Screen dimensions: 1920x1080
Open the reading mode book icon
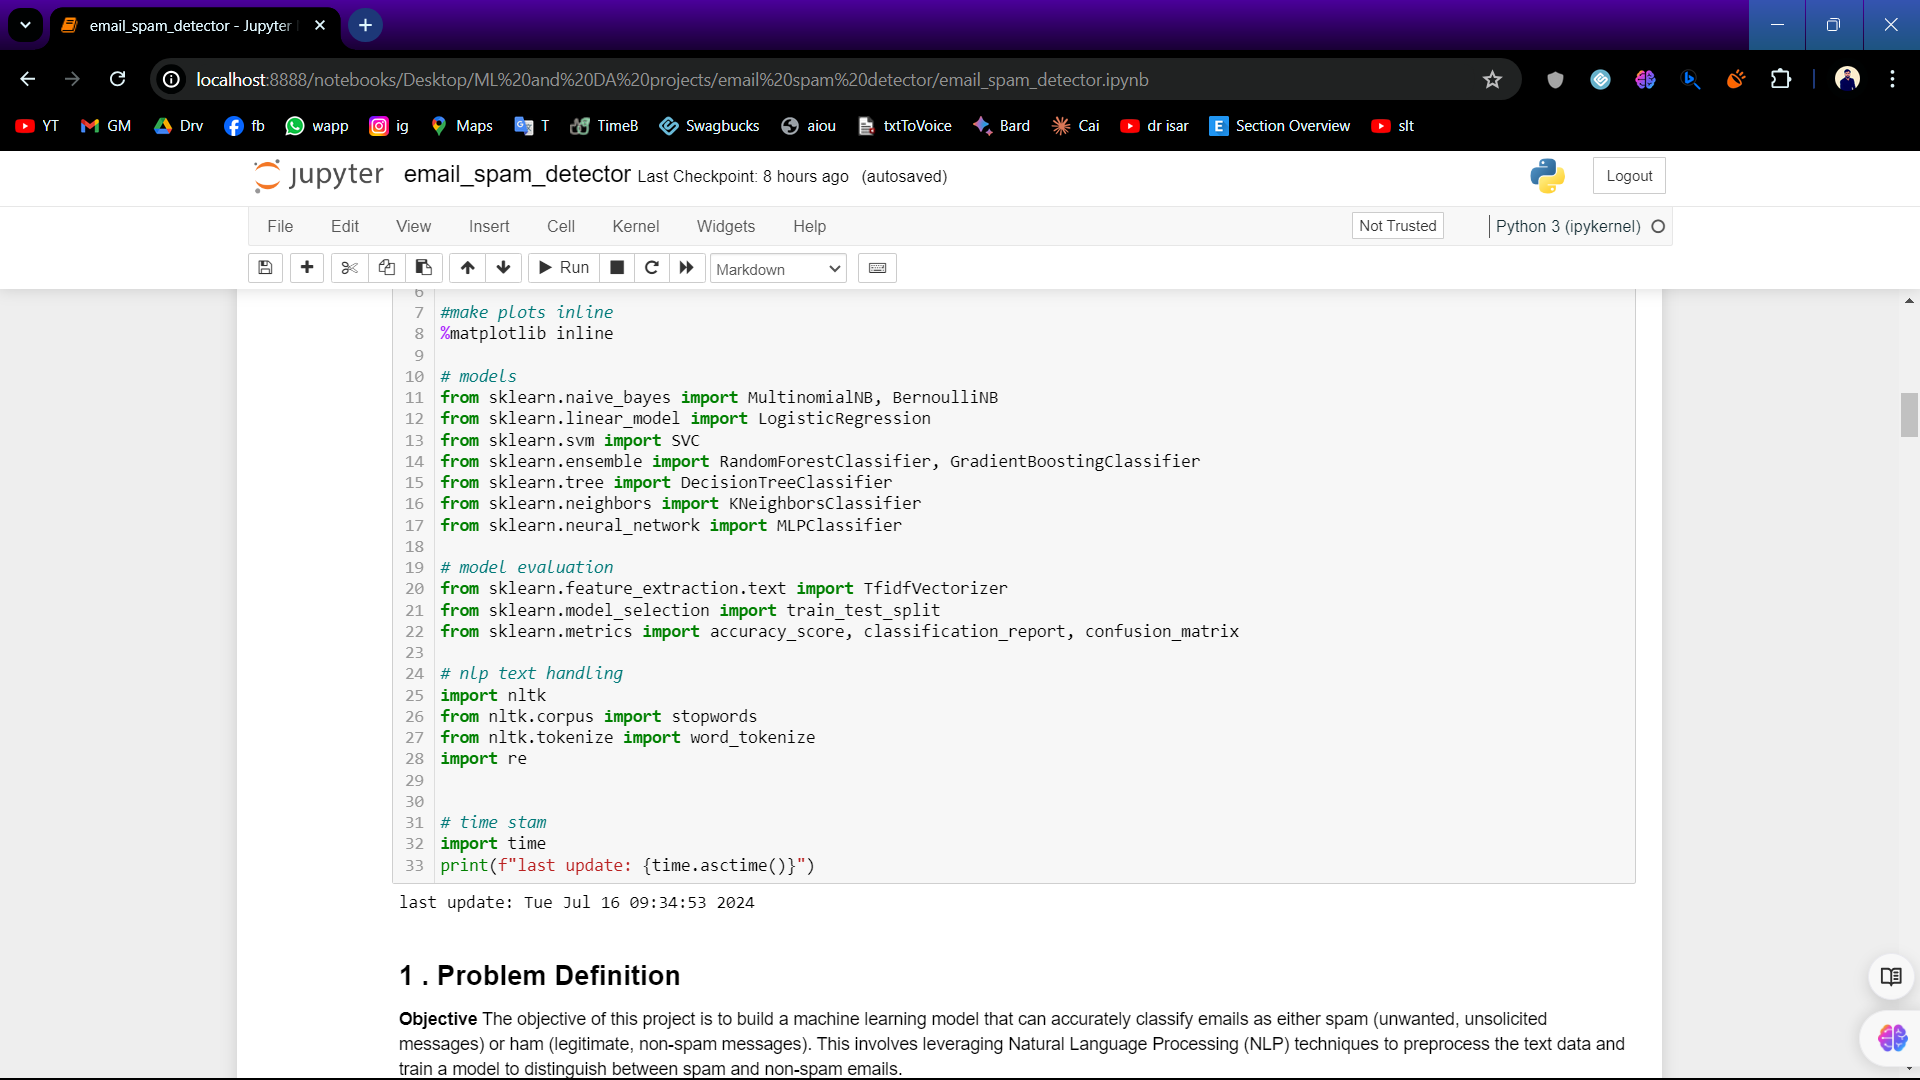coord(1890,977)
